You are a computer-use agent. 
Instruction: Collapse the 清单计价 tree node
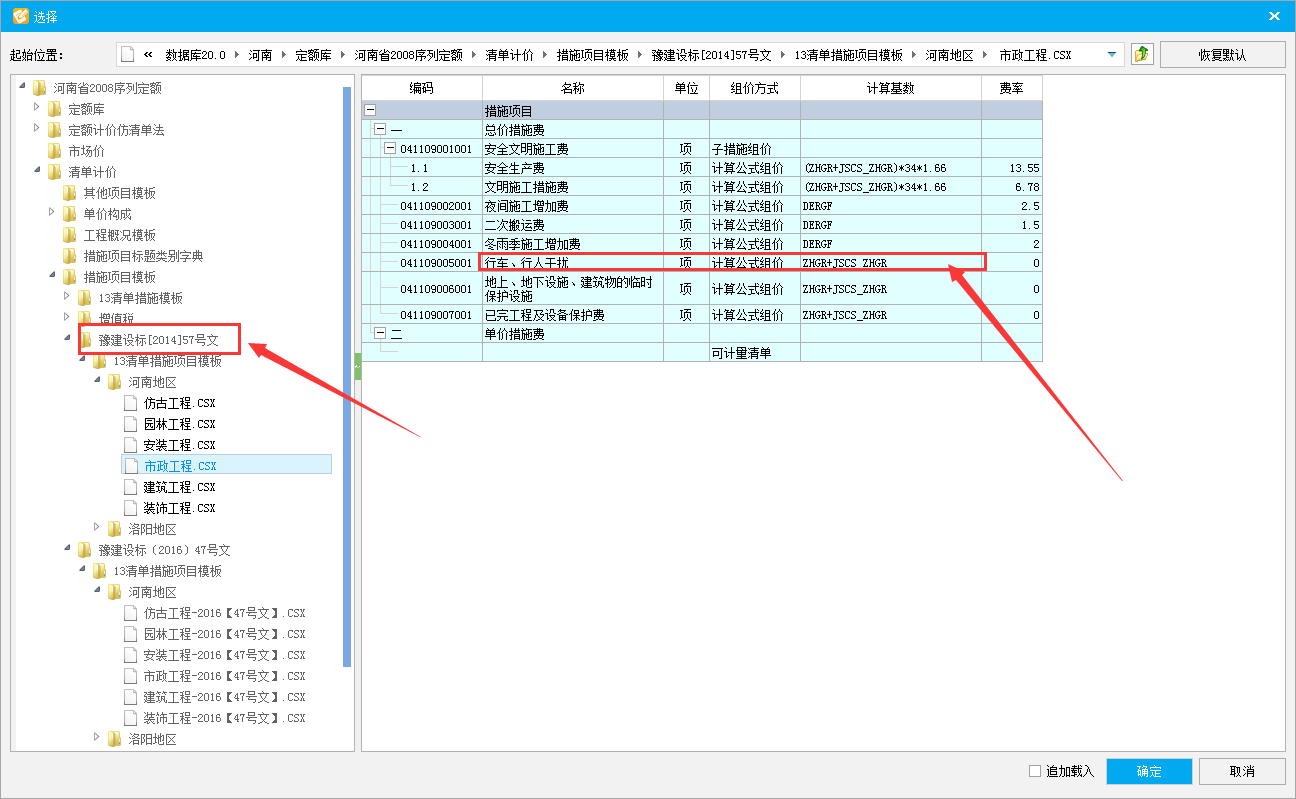38,171
